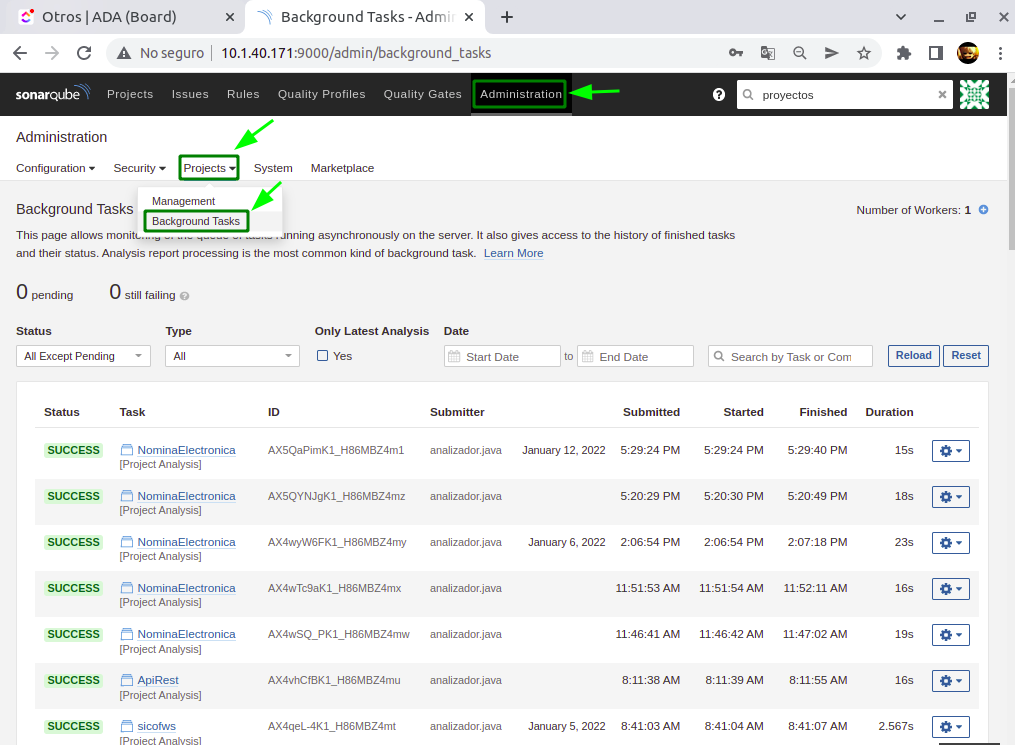Open the browser extensions puzzle icon
This screenshot has height=745, width=1015.
pos(904,53)
